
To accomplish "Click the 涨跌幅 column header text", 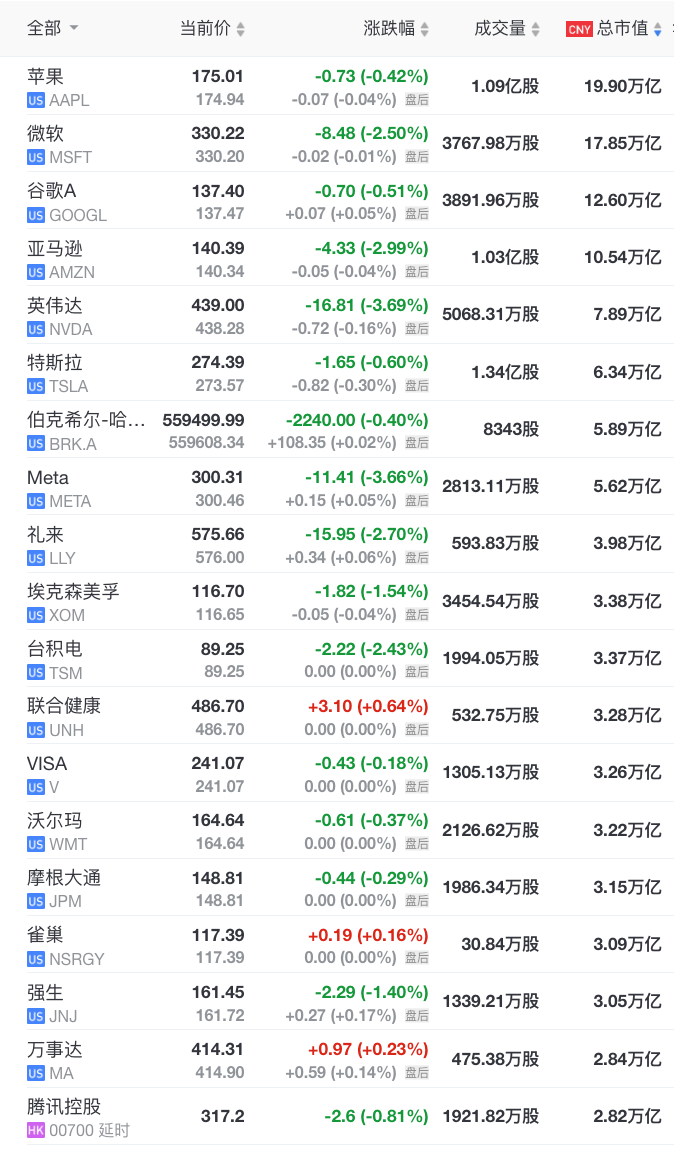I will click(388, 29).
